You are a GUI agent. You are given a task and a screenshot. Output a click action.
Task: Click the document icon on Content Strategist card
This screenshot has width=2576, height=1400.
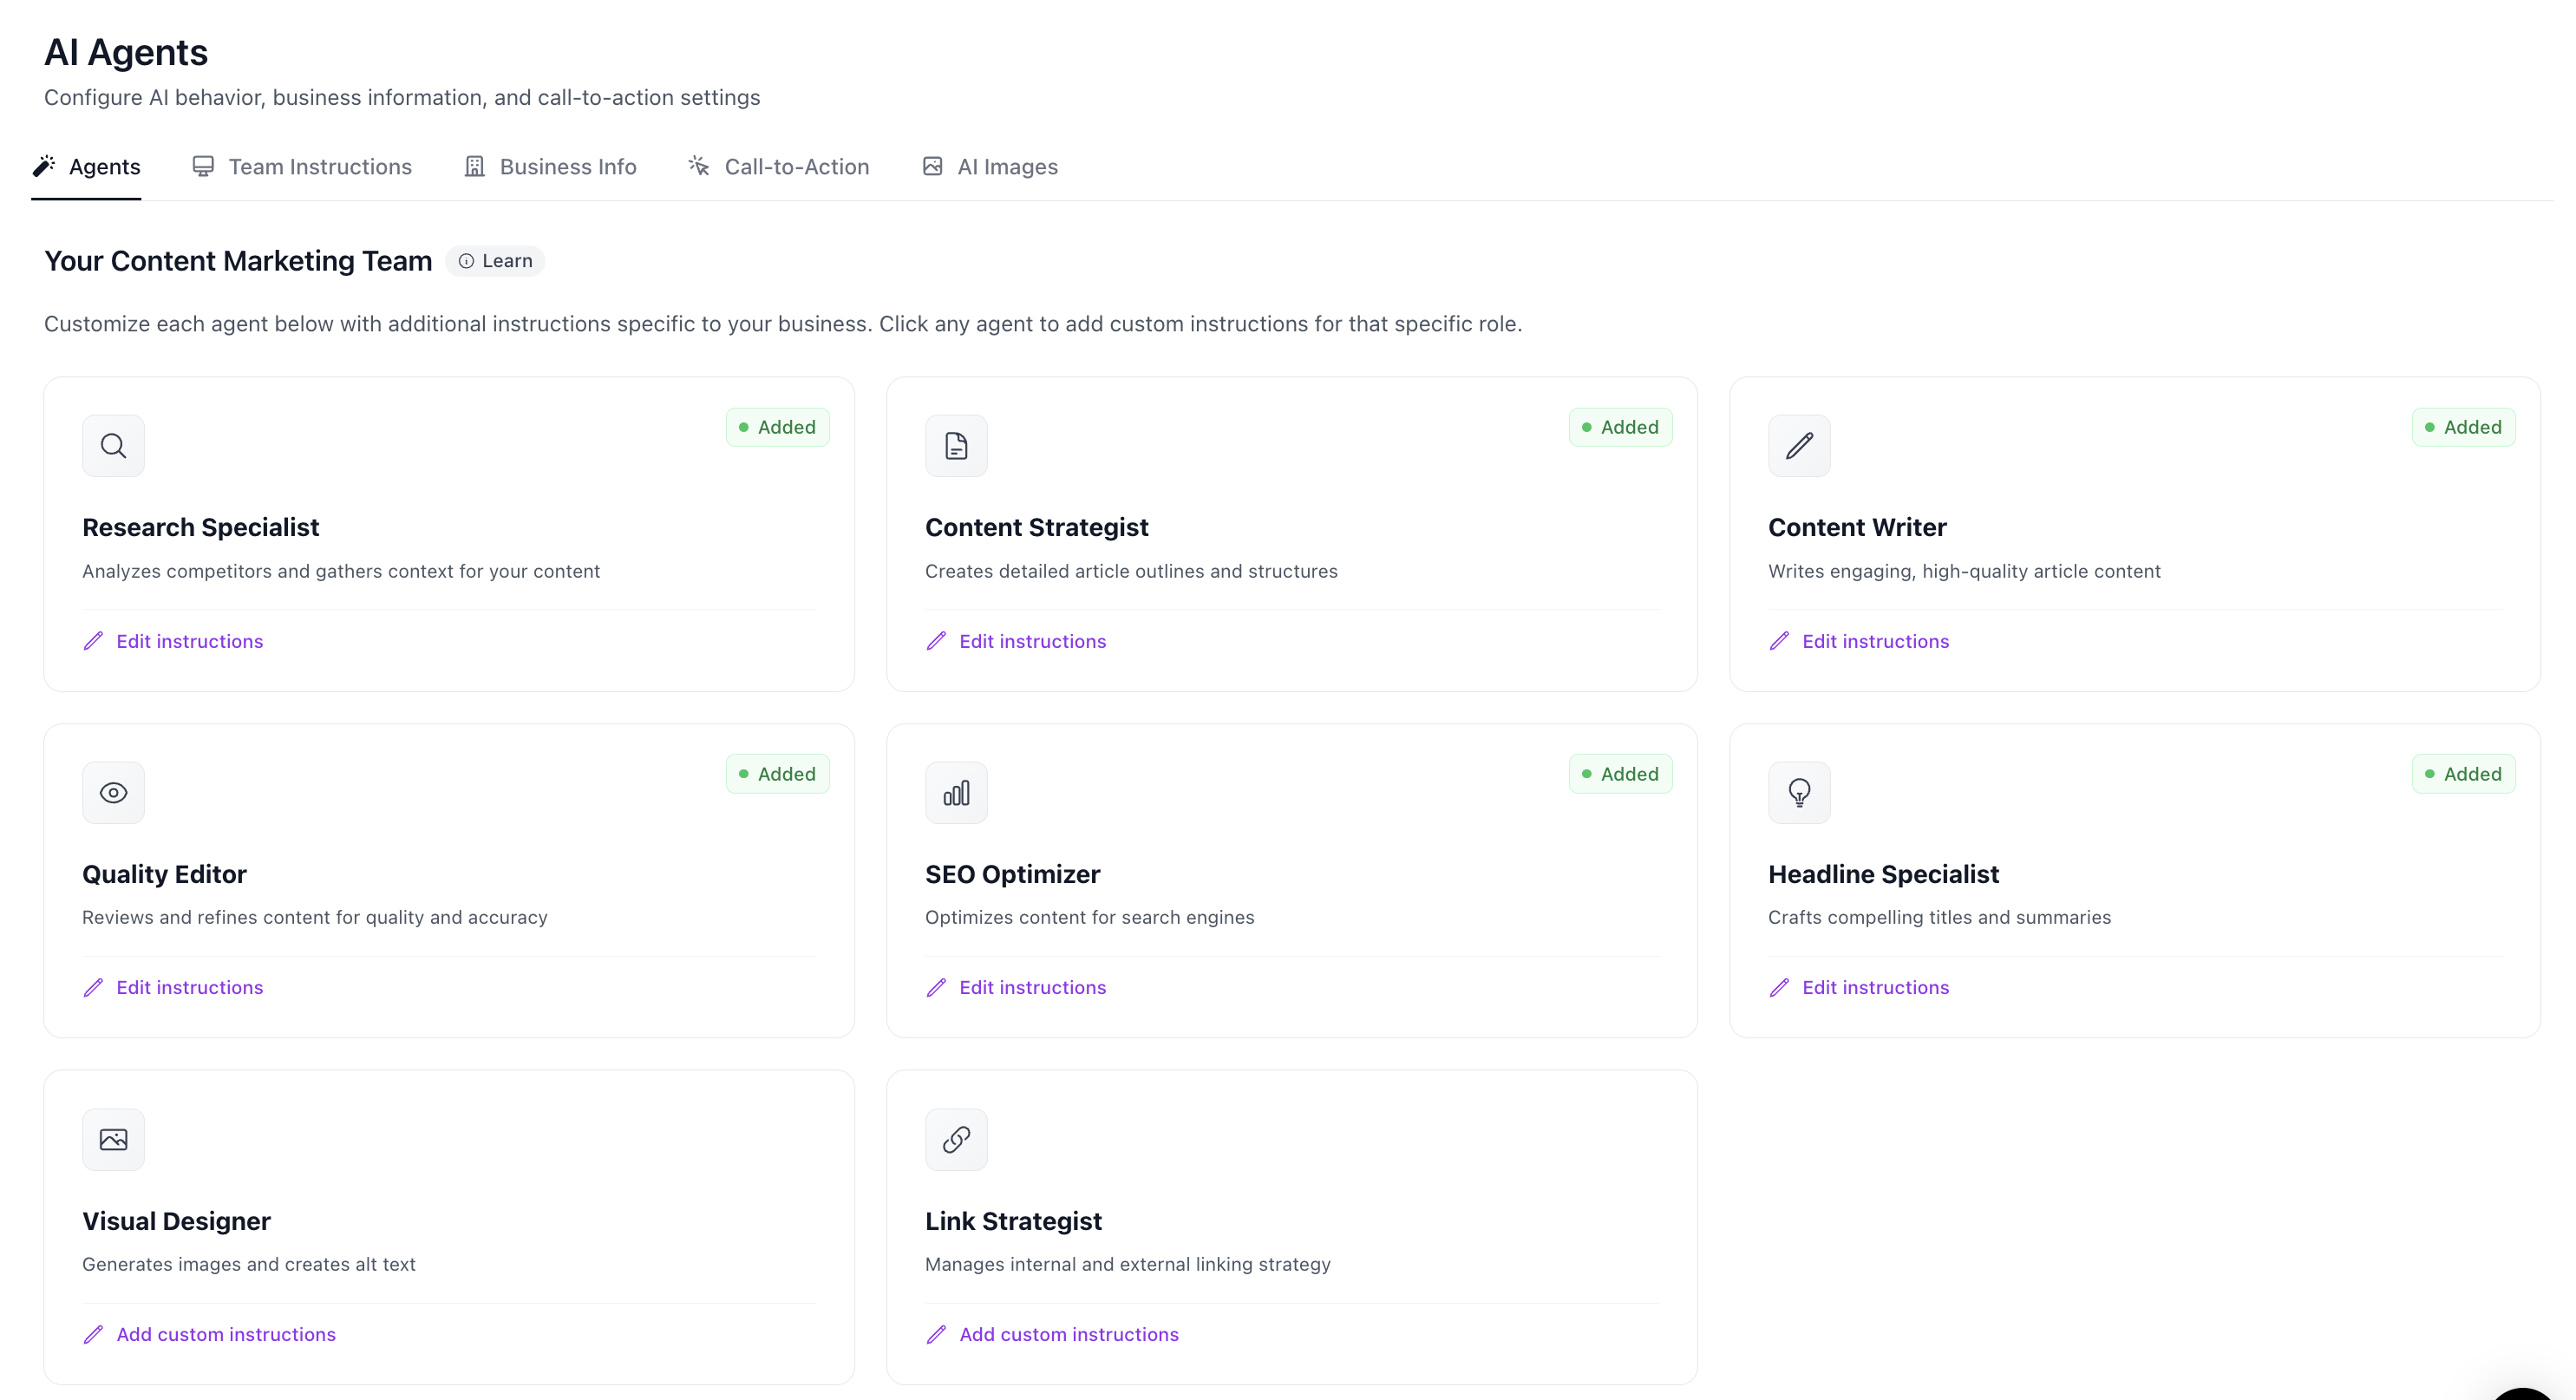pos(956,445)
